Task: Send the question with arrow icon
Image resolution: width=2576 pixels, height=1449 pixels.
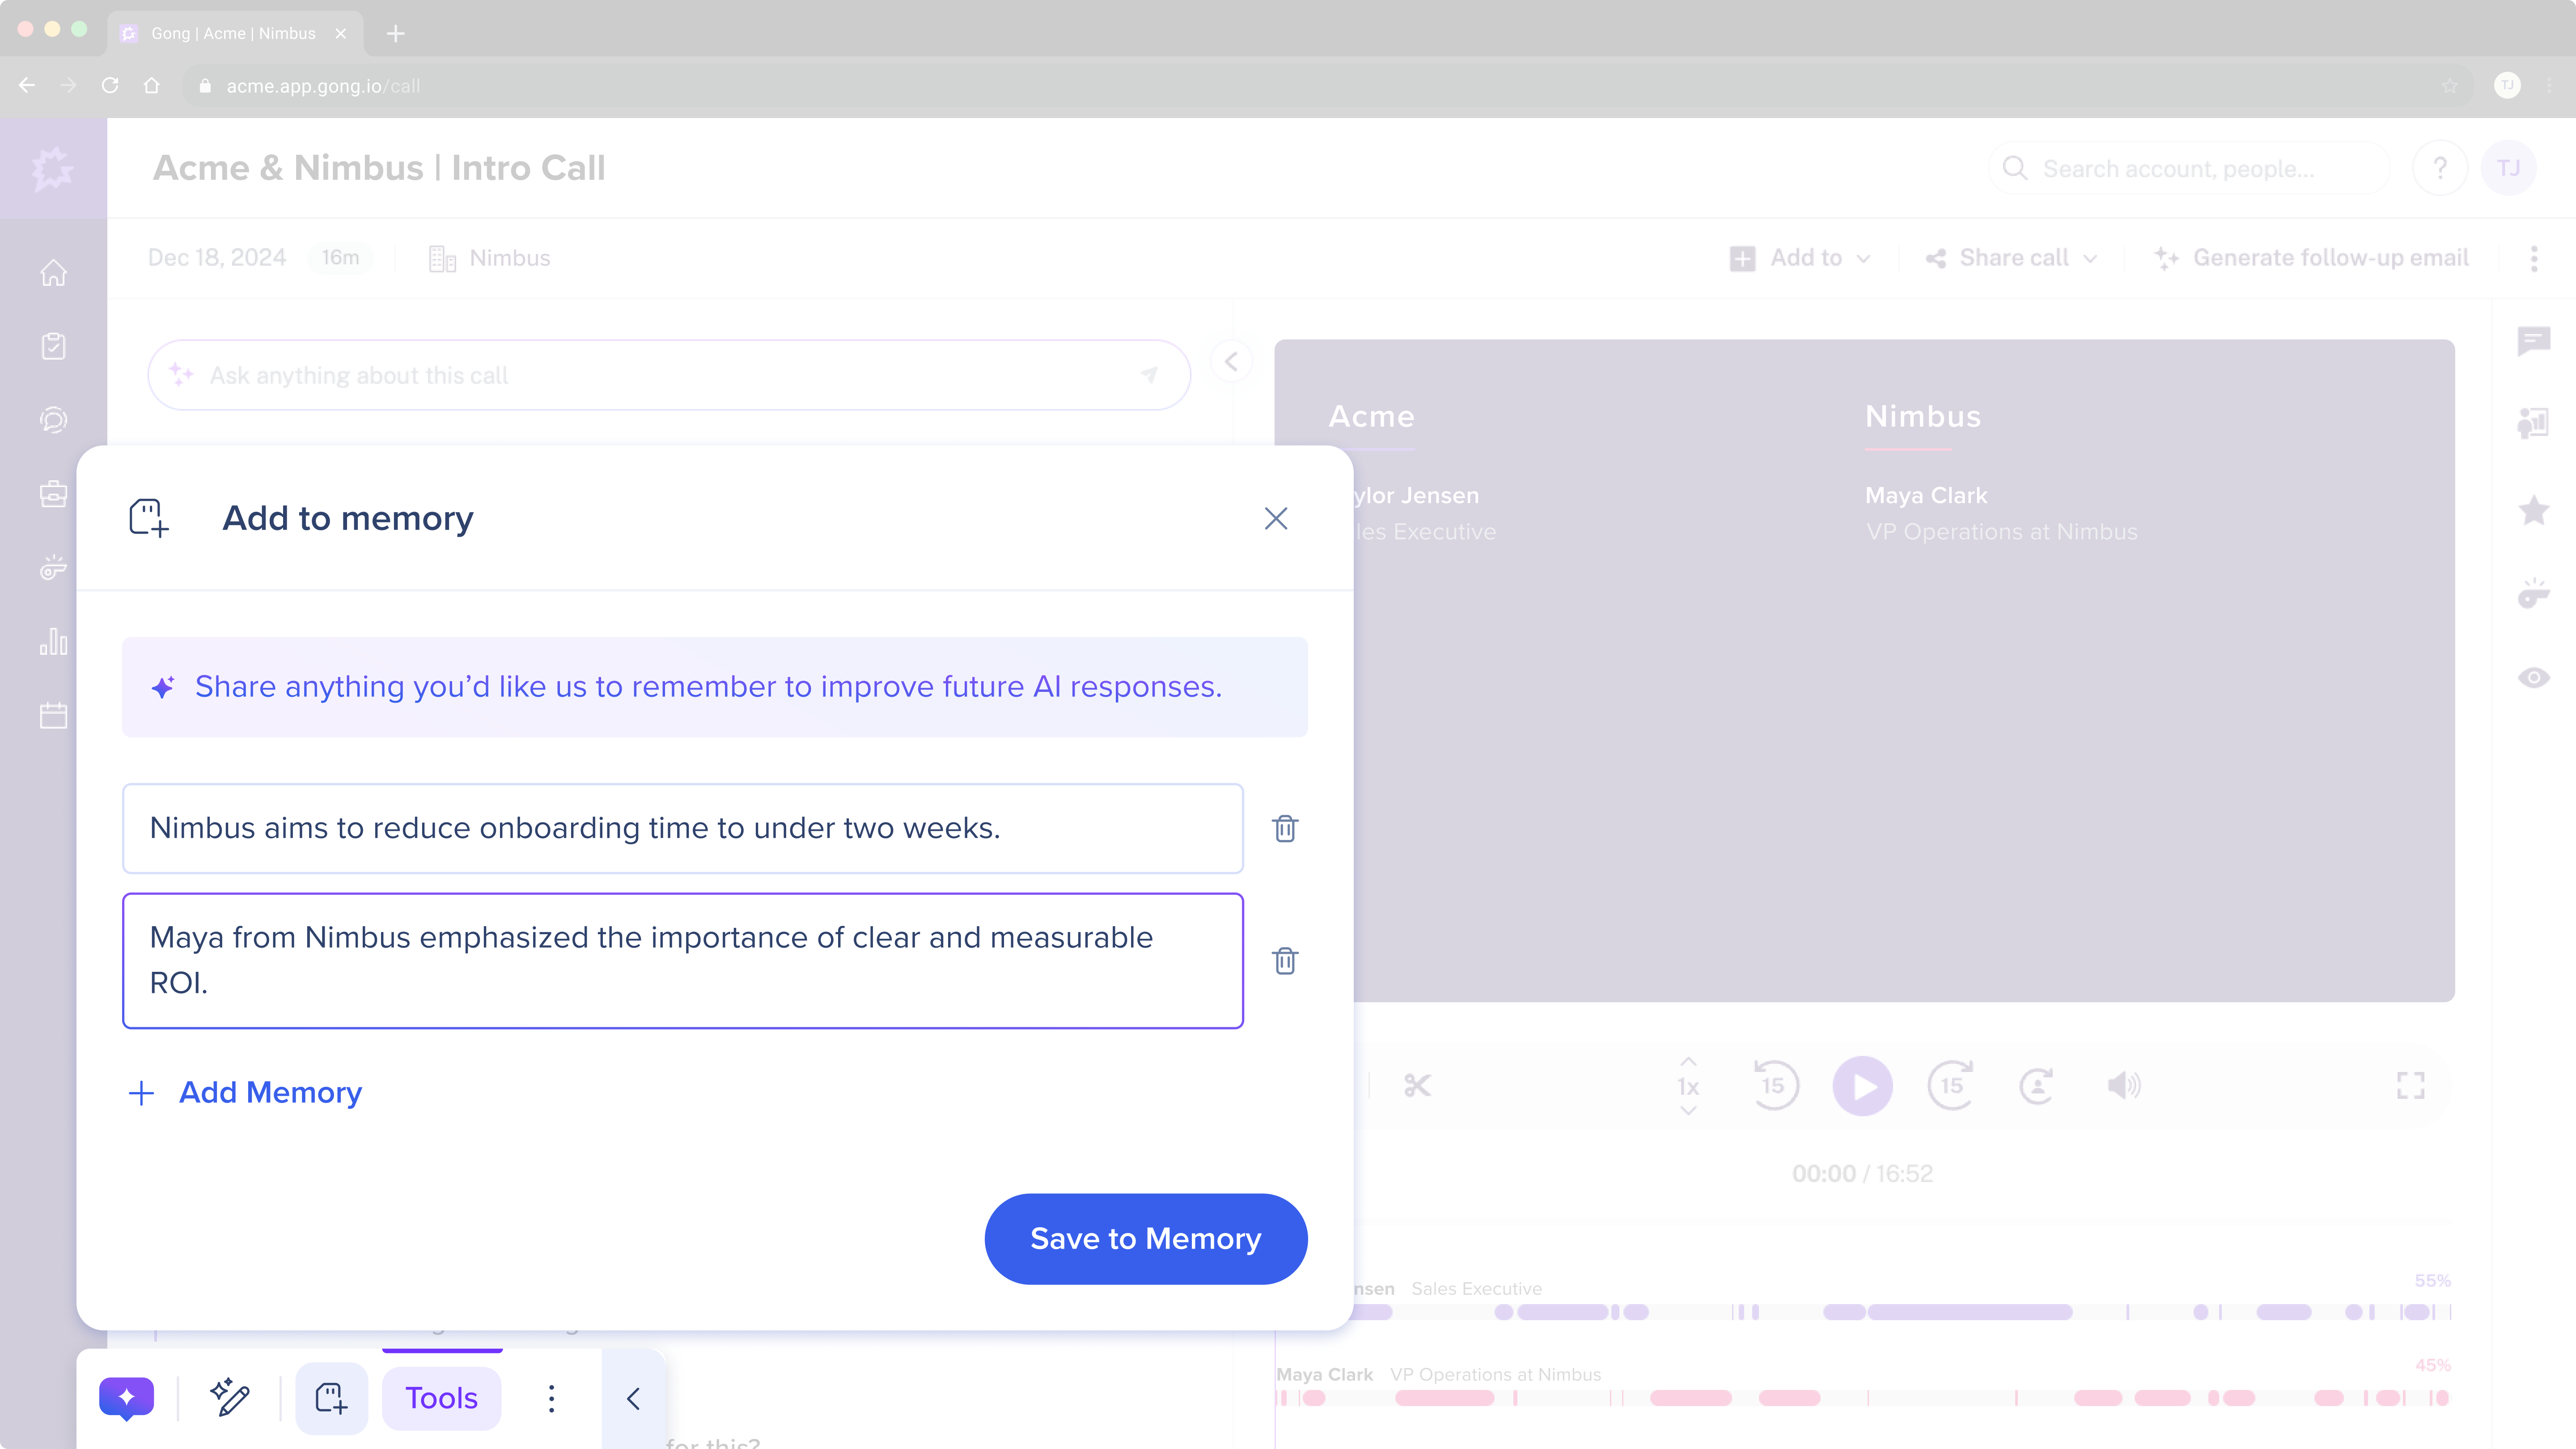Action: 1149,375
